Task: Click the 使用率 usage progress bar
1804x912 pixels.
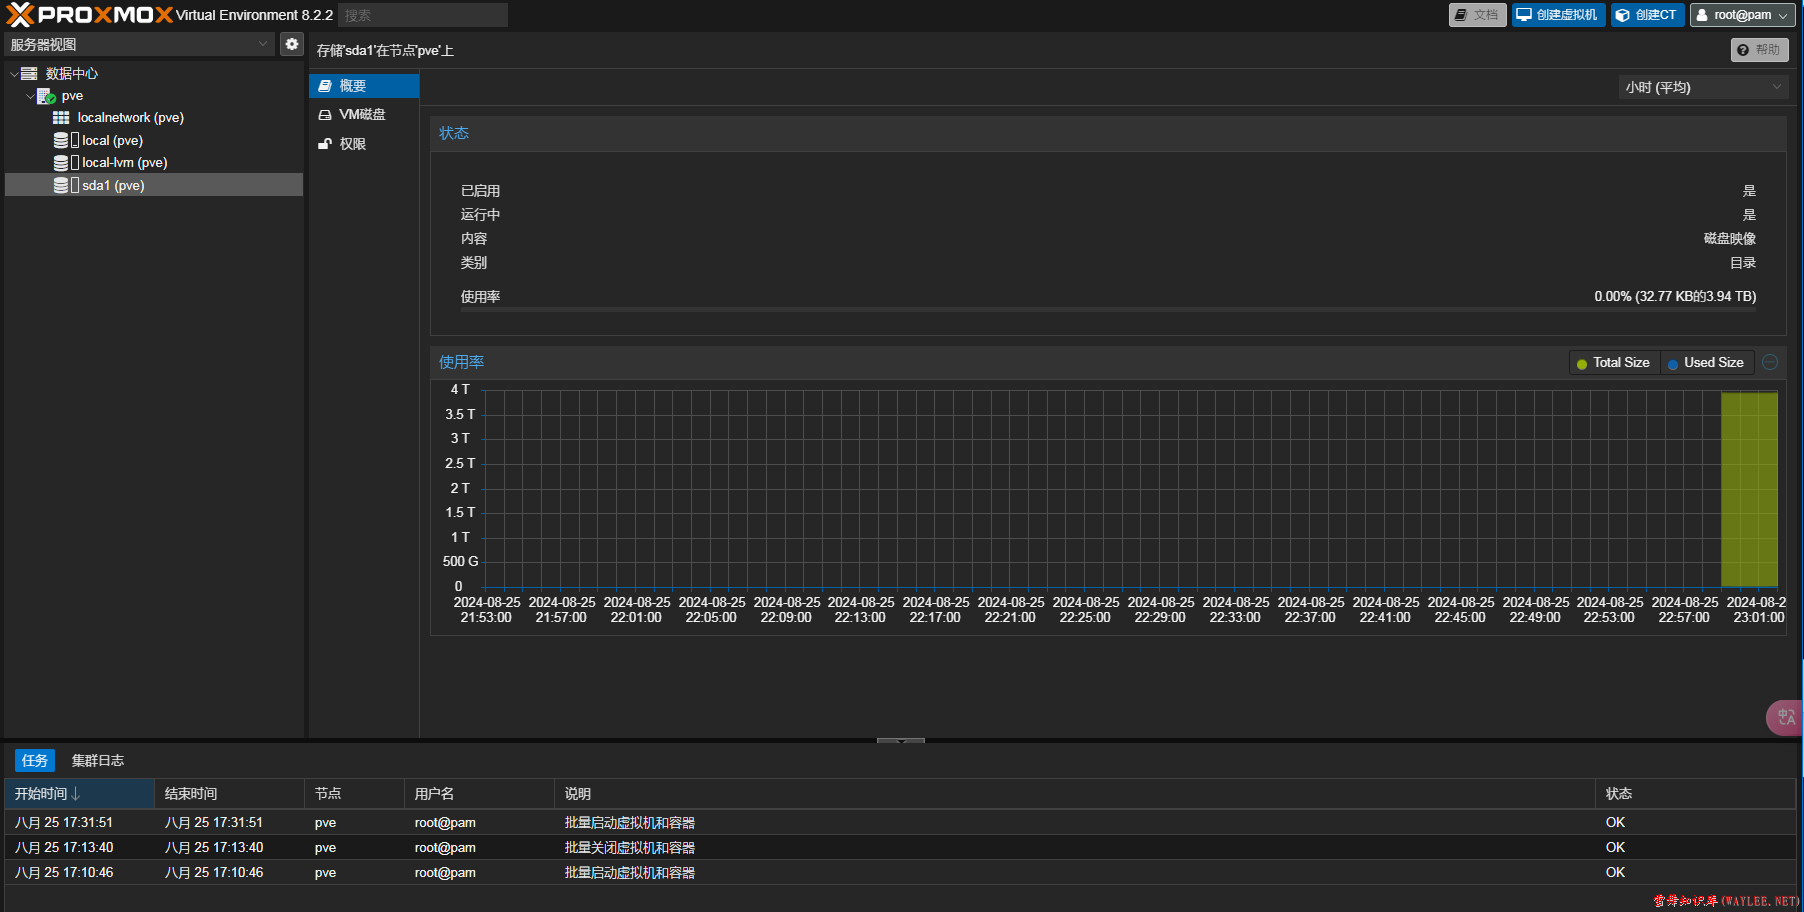Action: click(1108, 310)
